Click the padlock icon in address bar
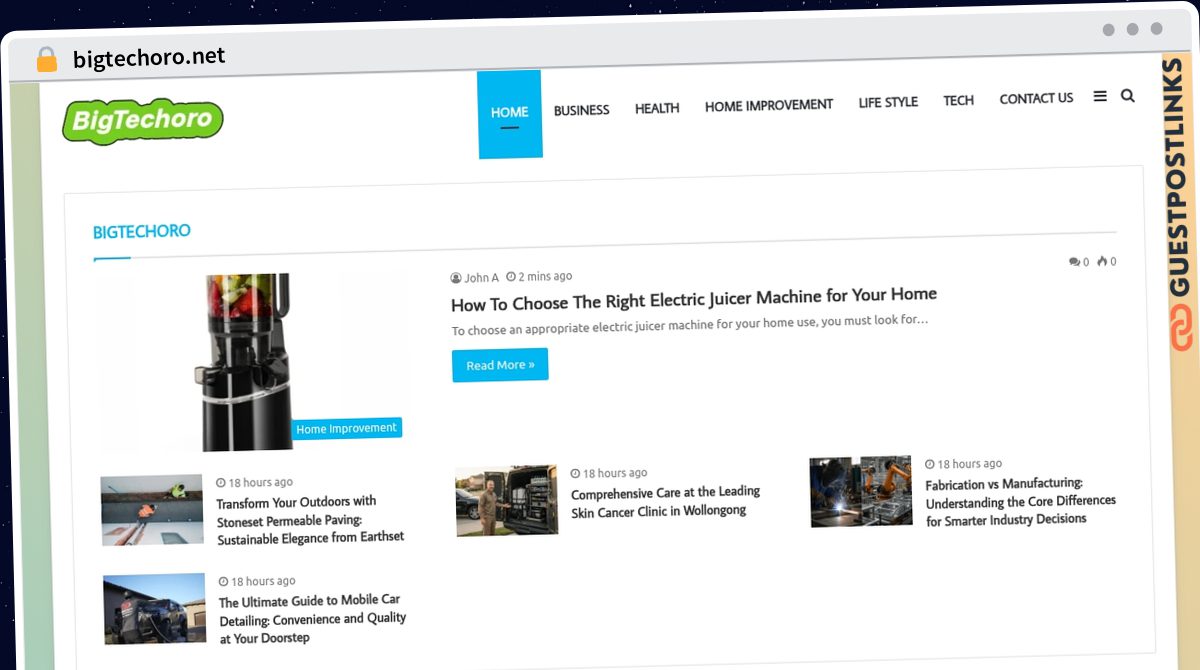 pos(47,59)
